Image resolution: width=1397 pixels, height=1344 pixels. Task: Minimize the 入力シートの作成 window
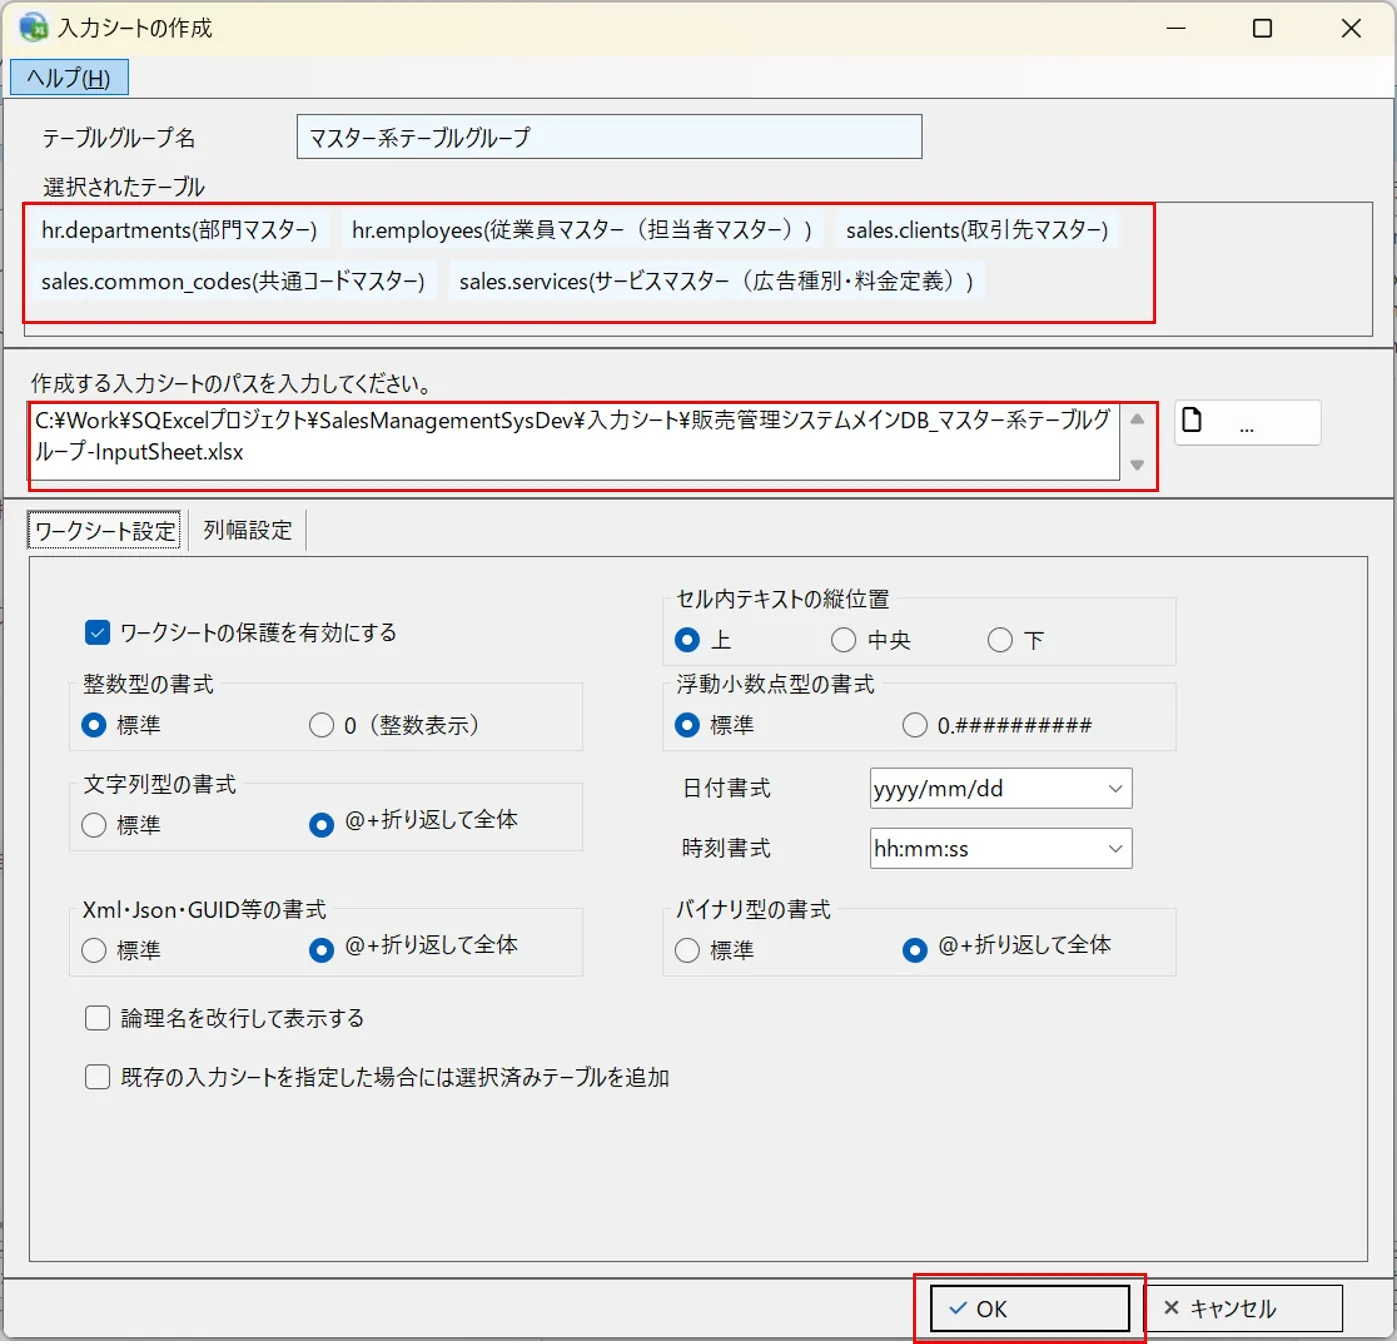1176,28
